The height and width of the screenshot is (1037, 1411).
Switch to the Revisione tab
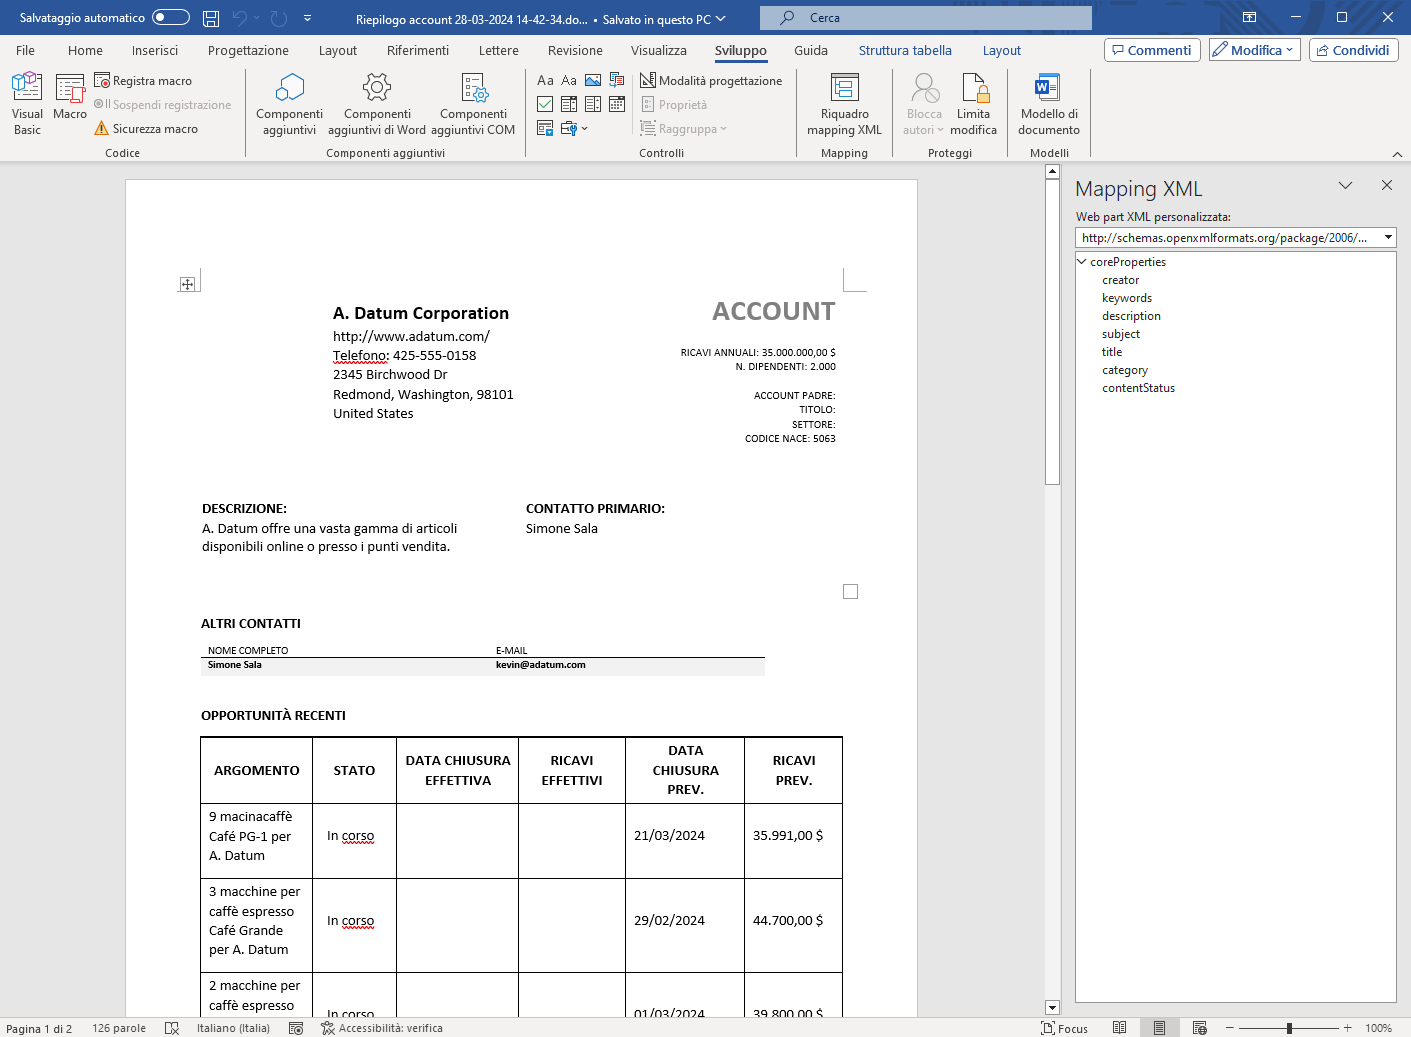click(575, 50)
